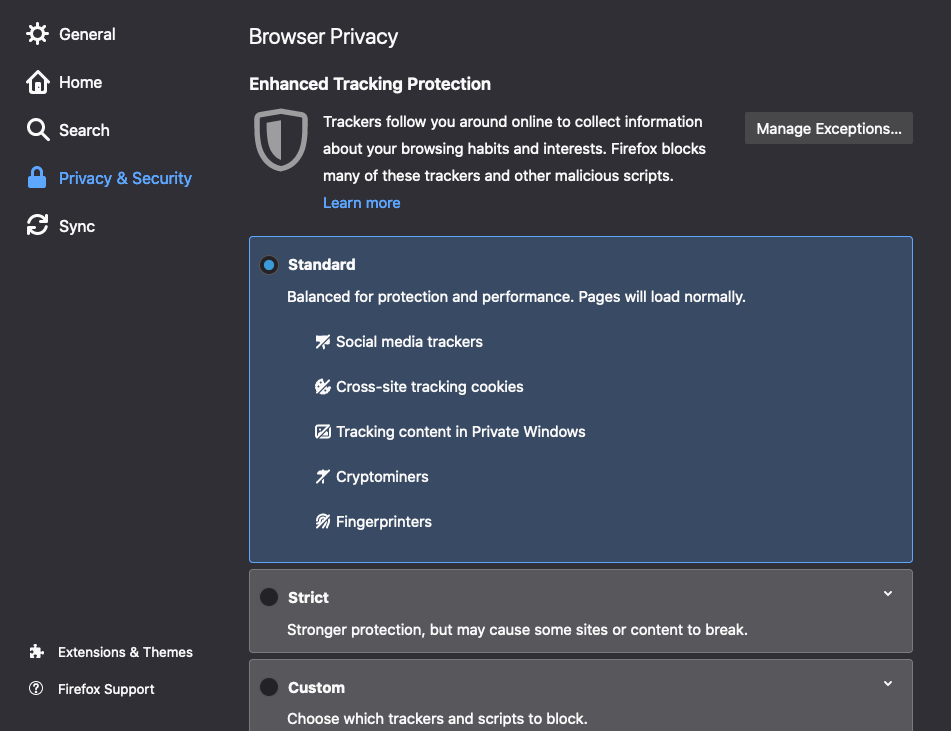Viewport: 951px width, 731px height.
Task: Click the Extensions & Themes puzzle icon
Action: click(37, 652)
